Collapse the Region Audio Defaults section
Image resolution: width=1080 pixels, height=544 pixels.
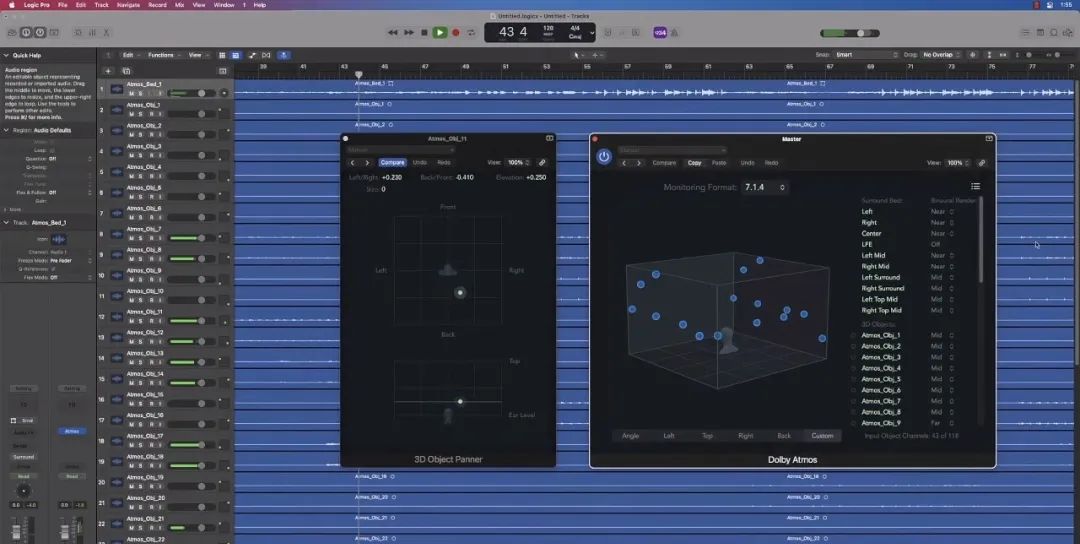(6, 130)
